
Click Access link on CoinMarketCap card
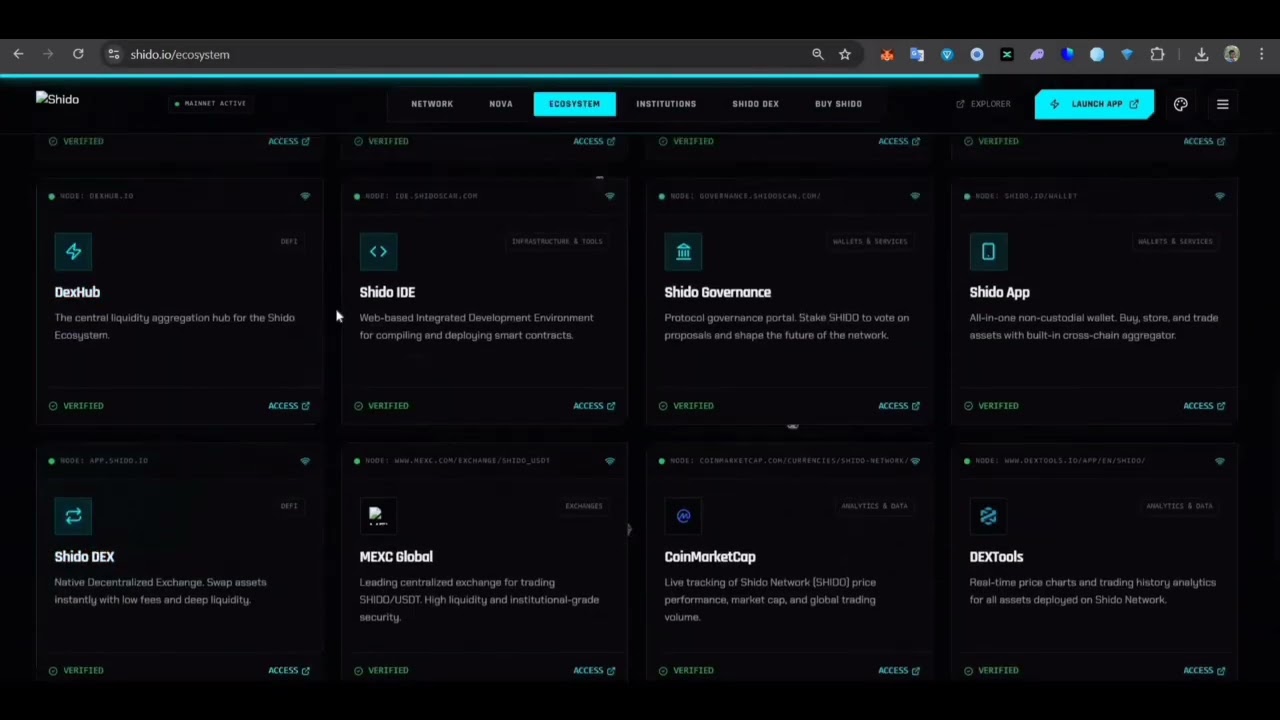point(899,671)
